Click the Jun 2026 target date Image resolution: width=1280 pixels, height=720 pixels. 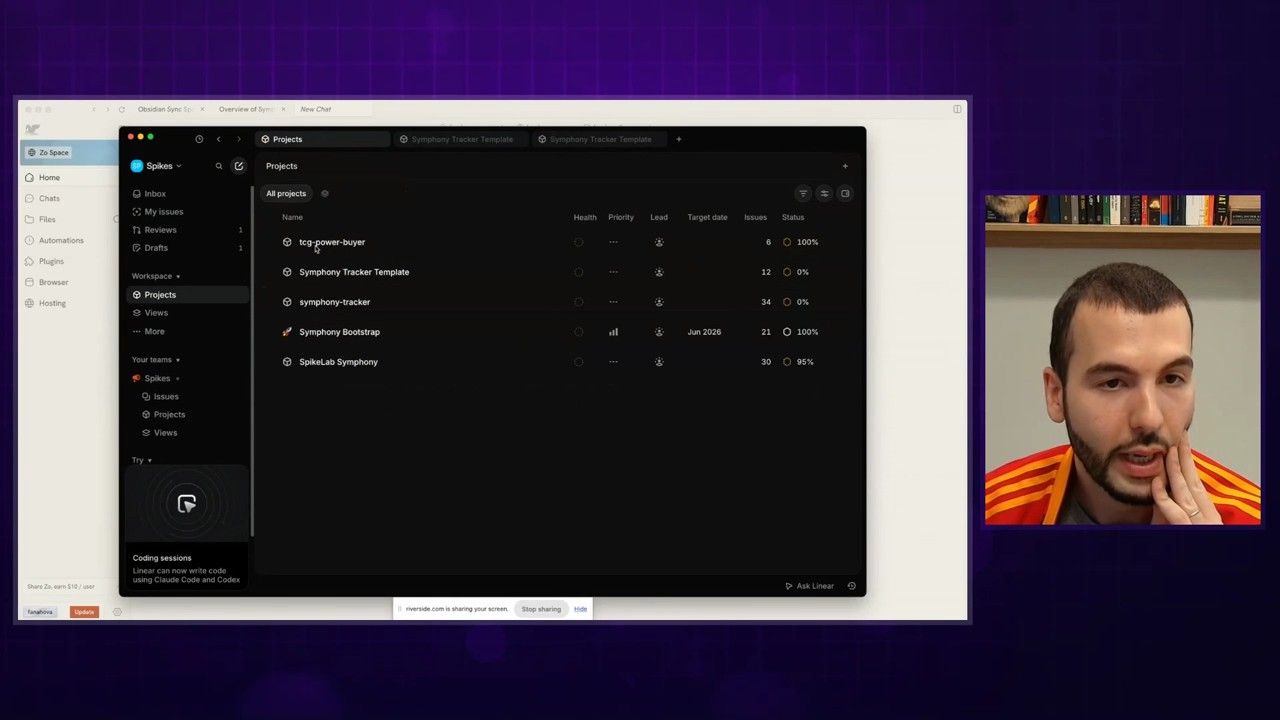click(704, 332)
